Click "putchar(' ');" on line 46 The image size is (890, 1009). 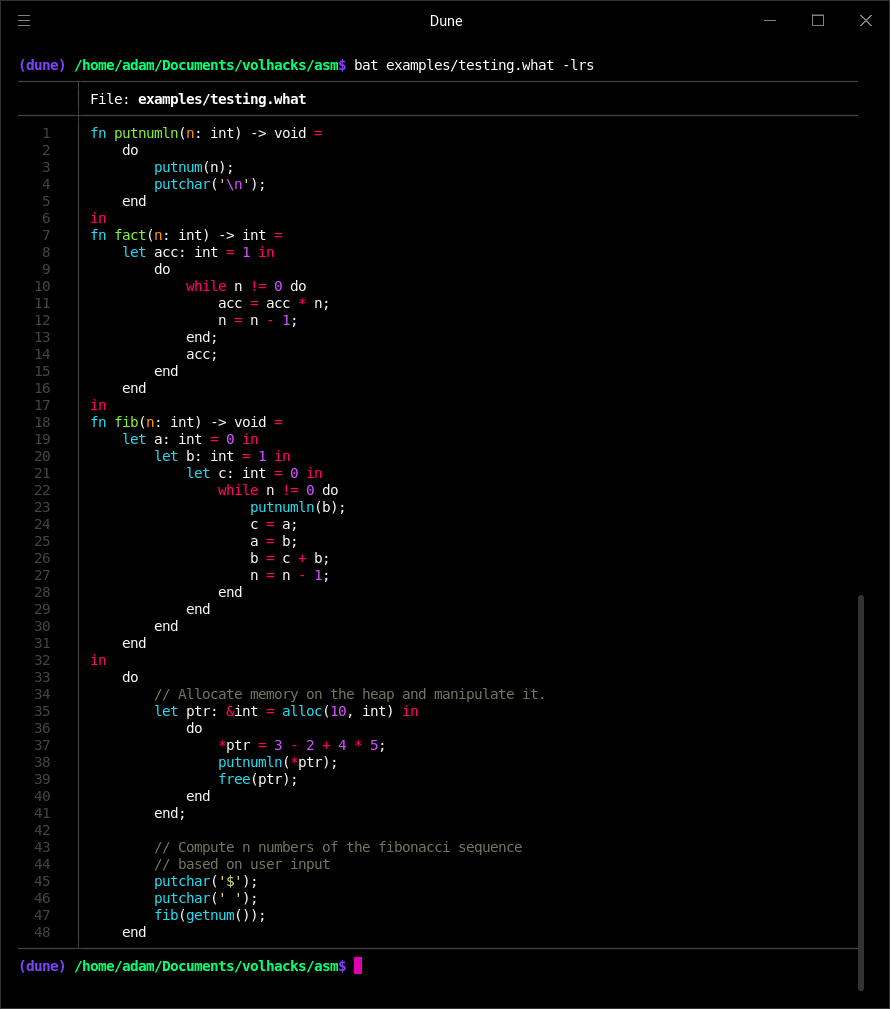(x=206, y=898)
